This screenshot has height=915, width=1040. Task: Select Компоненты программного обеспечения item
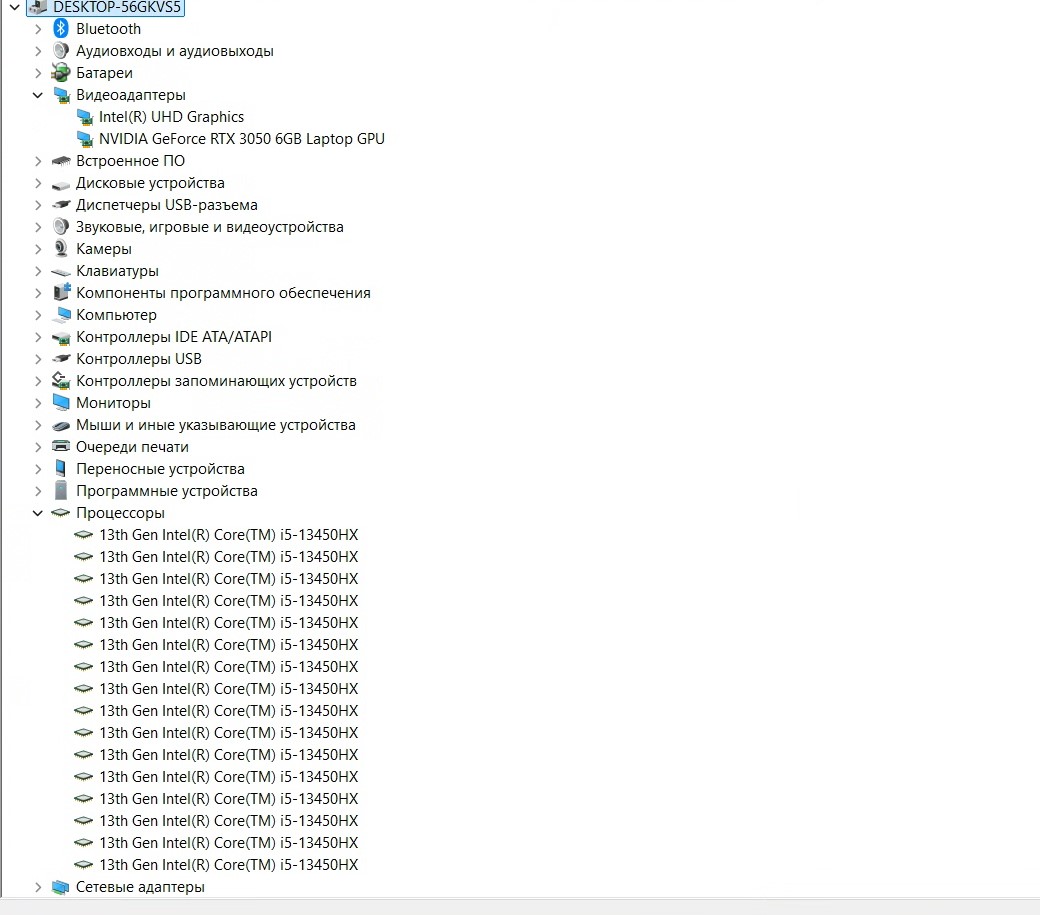tap(223, 293)
